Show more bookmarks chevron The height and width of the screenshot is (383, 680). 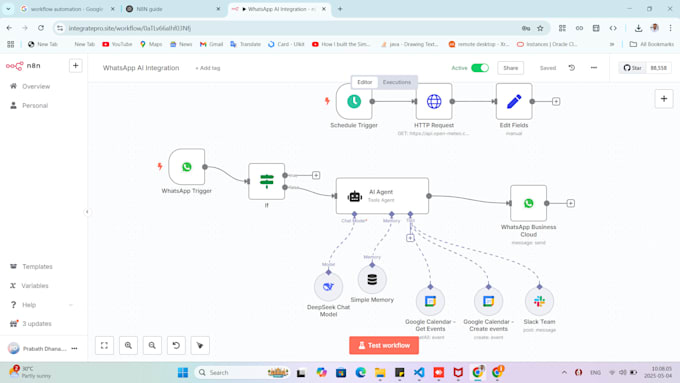[x=612, y=44]
